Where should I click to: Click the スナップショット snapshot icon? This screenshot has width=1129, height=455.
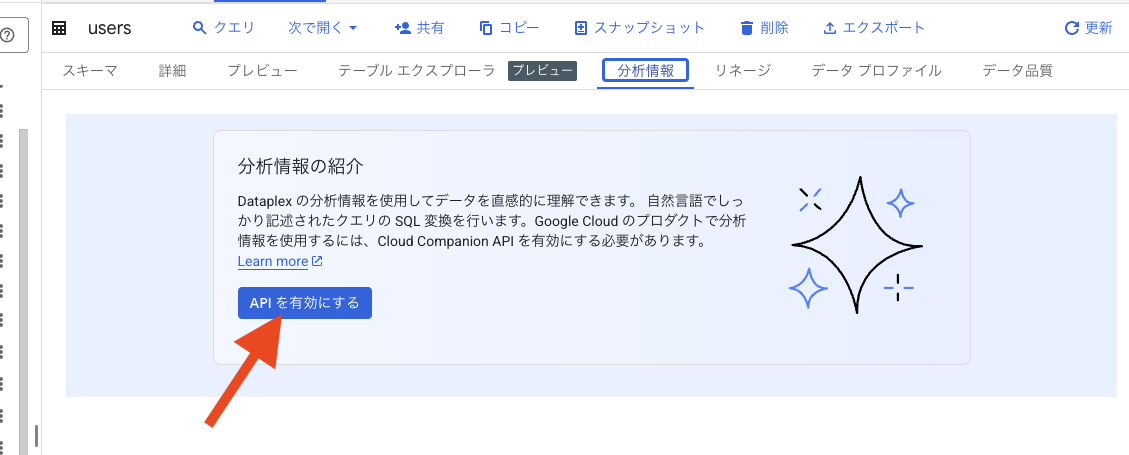580,28
